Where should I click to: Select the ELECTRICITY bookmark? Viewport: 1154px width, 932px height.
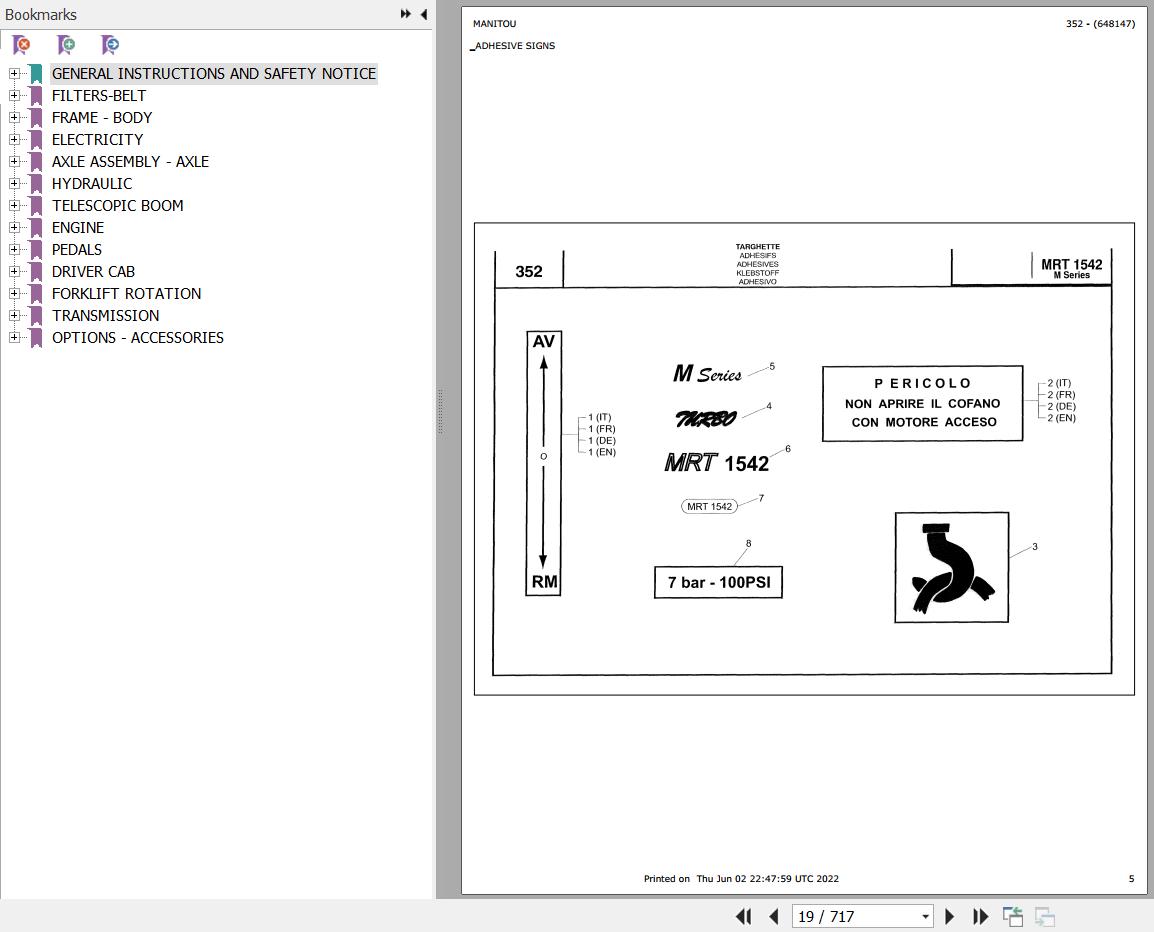click(x=97, y=140)
